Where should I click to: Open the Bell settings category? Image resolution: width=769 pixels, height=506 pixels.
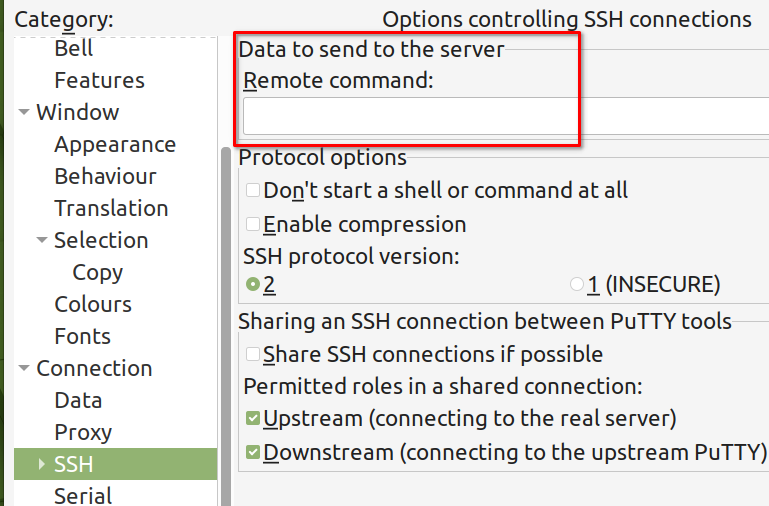[74, 48]
